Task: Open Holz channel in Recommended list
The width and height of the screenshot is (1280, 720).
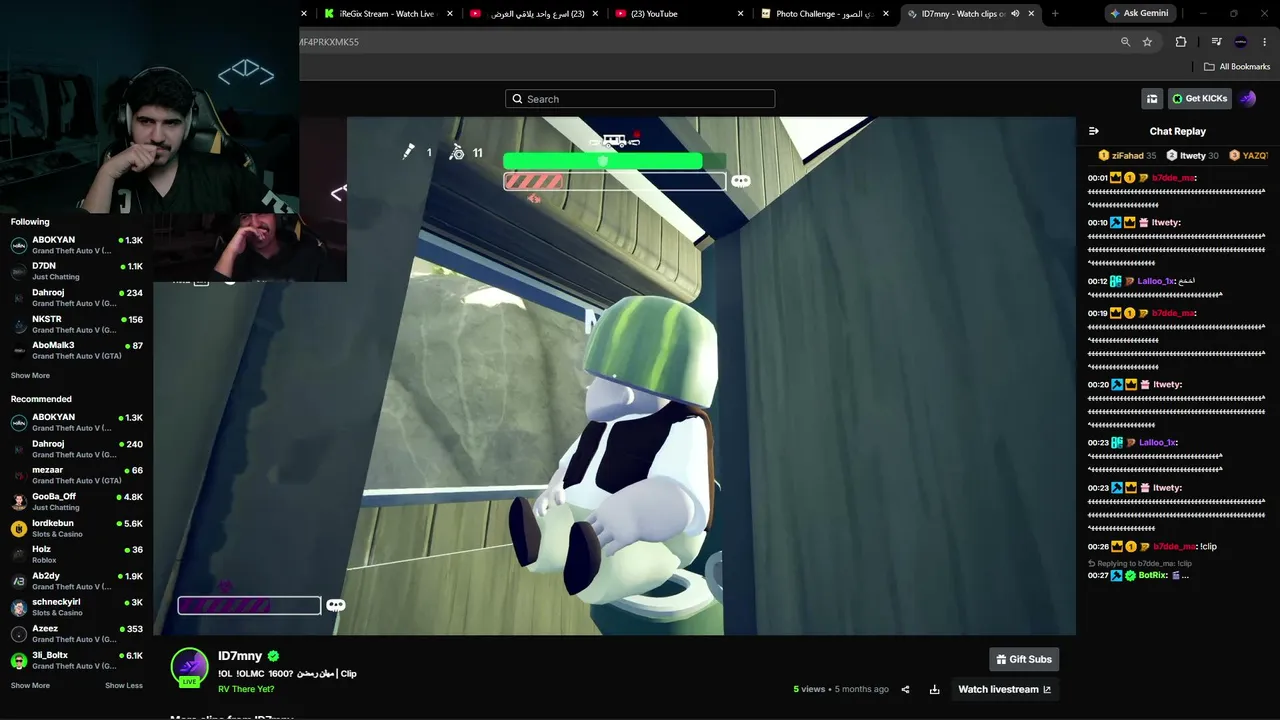Action: click(77, 554)
